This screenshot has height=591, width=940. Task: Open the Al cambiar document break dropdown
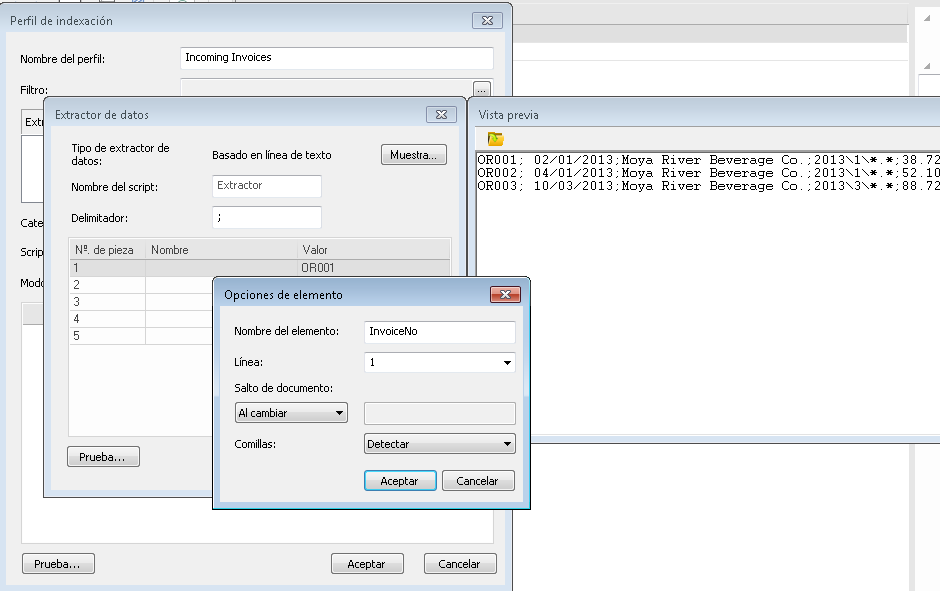pos(290,413)
